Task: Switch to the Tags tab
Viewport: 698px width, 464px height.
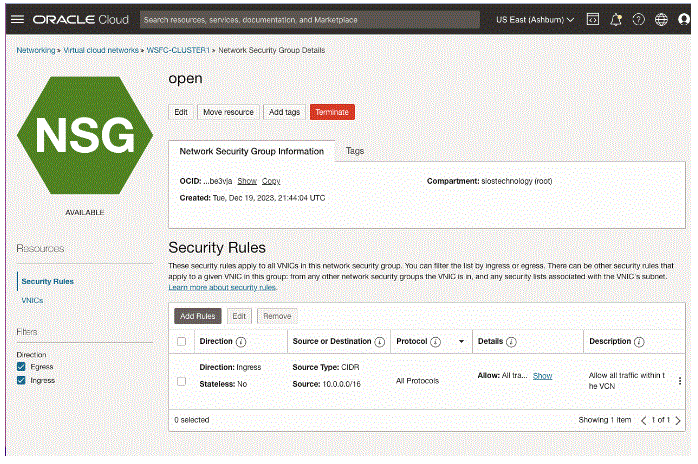Action: coord(354,151)
